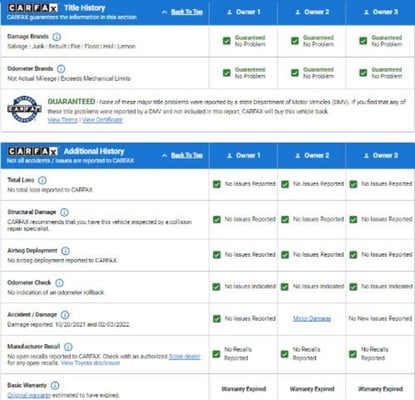The width and height of the screenshot is (415, 400).
Task: Select Owner 2 column in Title History
Action: [312, 12]
